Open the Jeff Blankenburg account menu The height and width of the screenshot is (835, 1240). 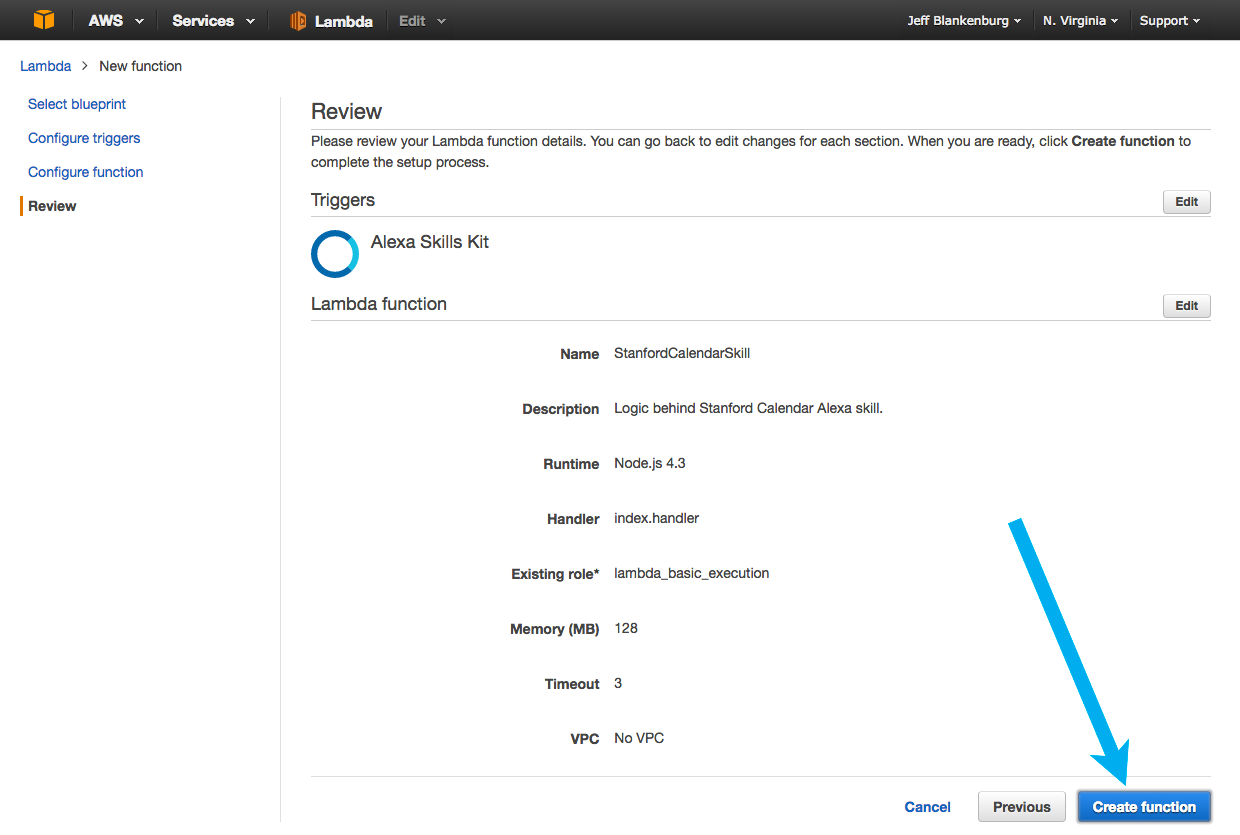coord(964,21)
